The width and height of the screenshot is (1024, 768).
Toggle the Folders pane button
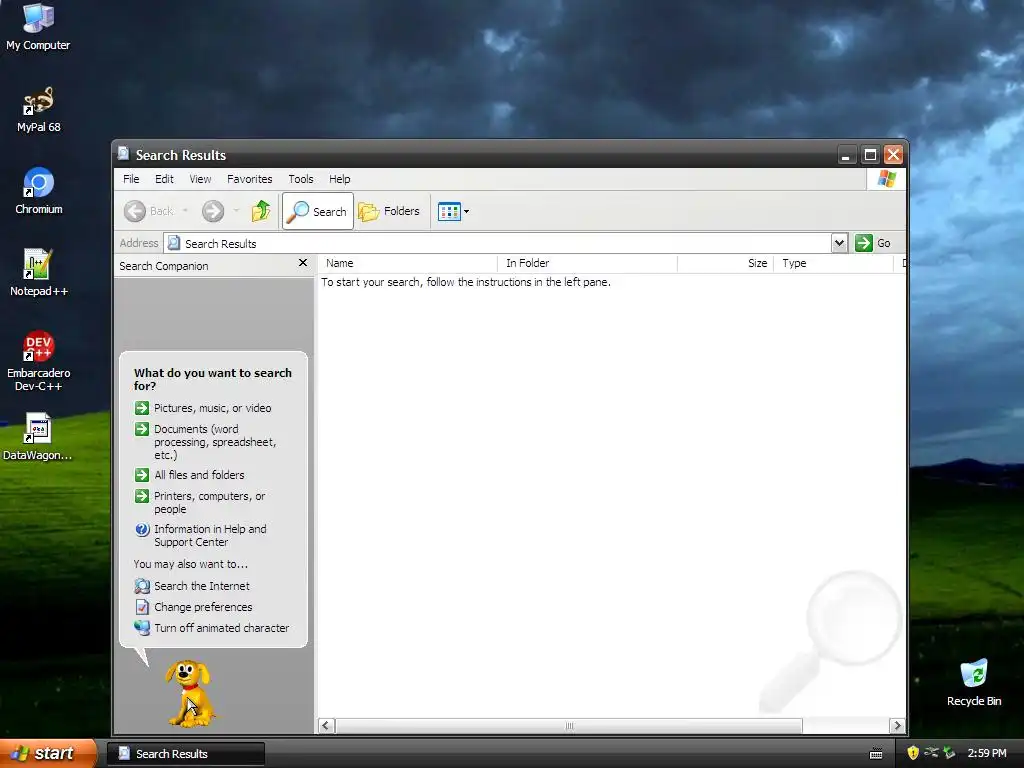coord(389,211)
